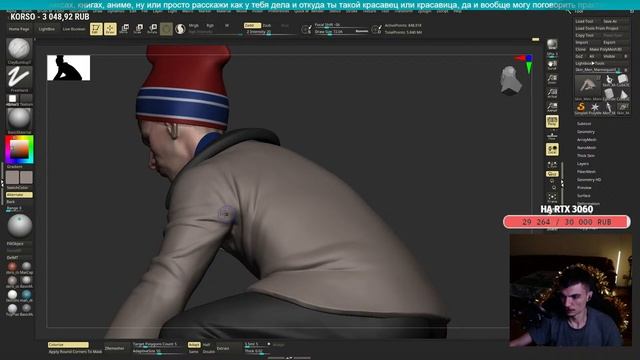Adjust the Z Intensity slider
The width and height of the screenshot is (640, 360).
(269, 32)
